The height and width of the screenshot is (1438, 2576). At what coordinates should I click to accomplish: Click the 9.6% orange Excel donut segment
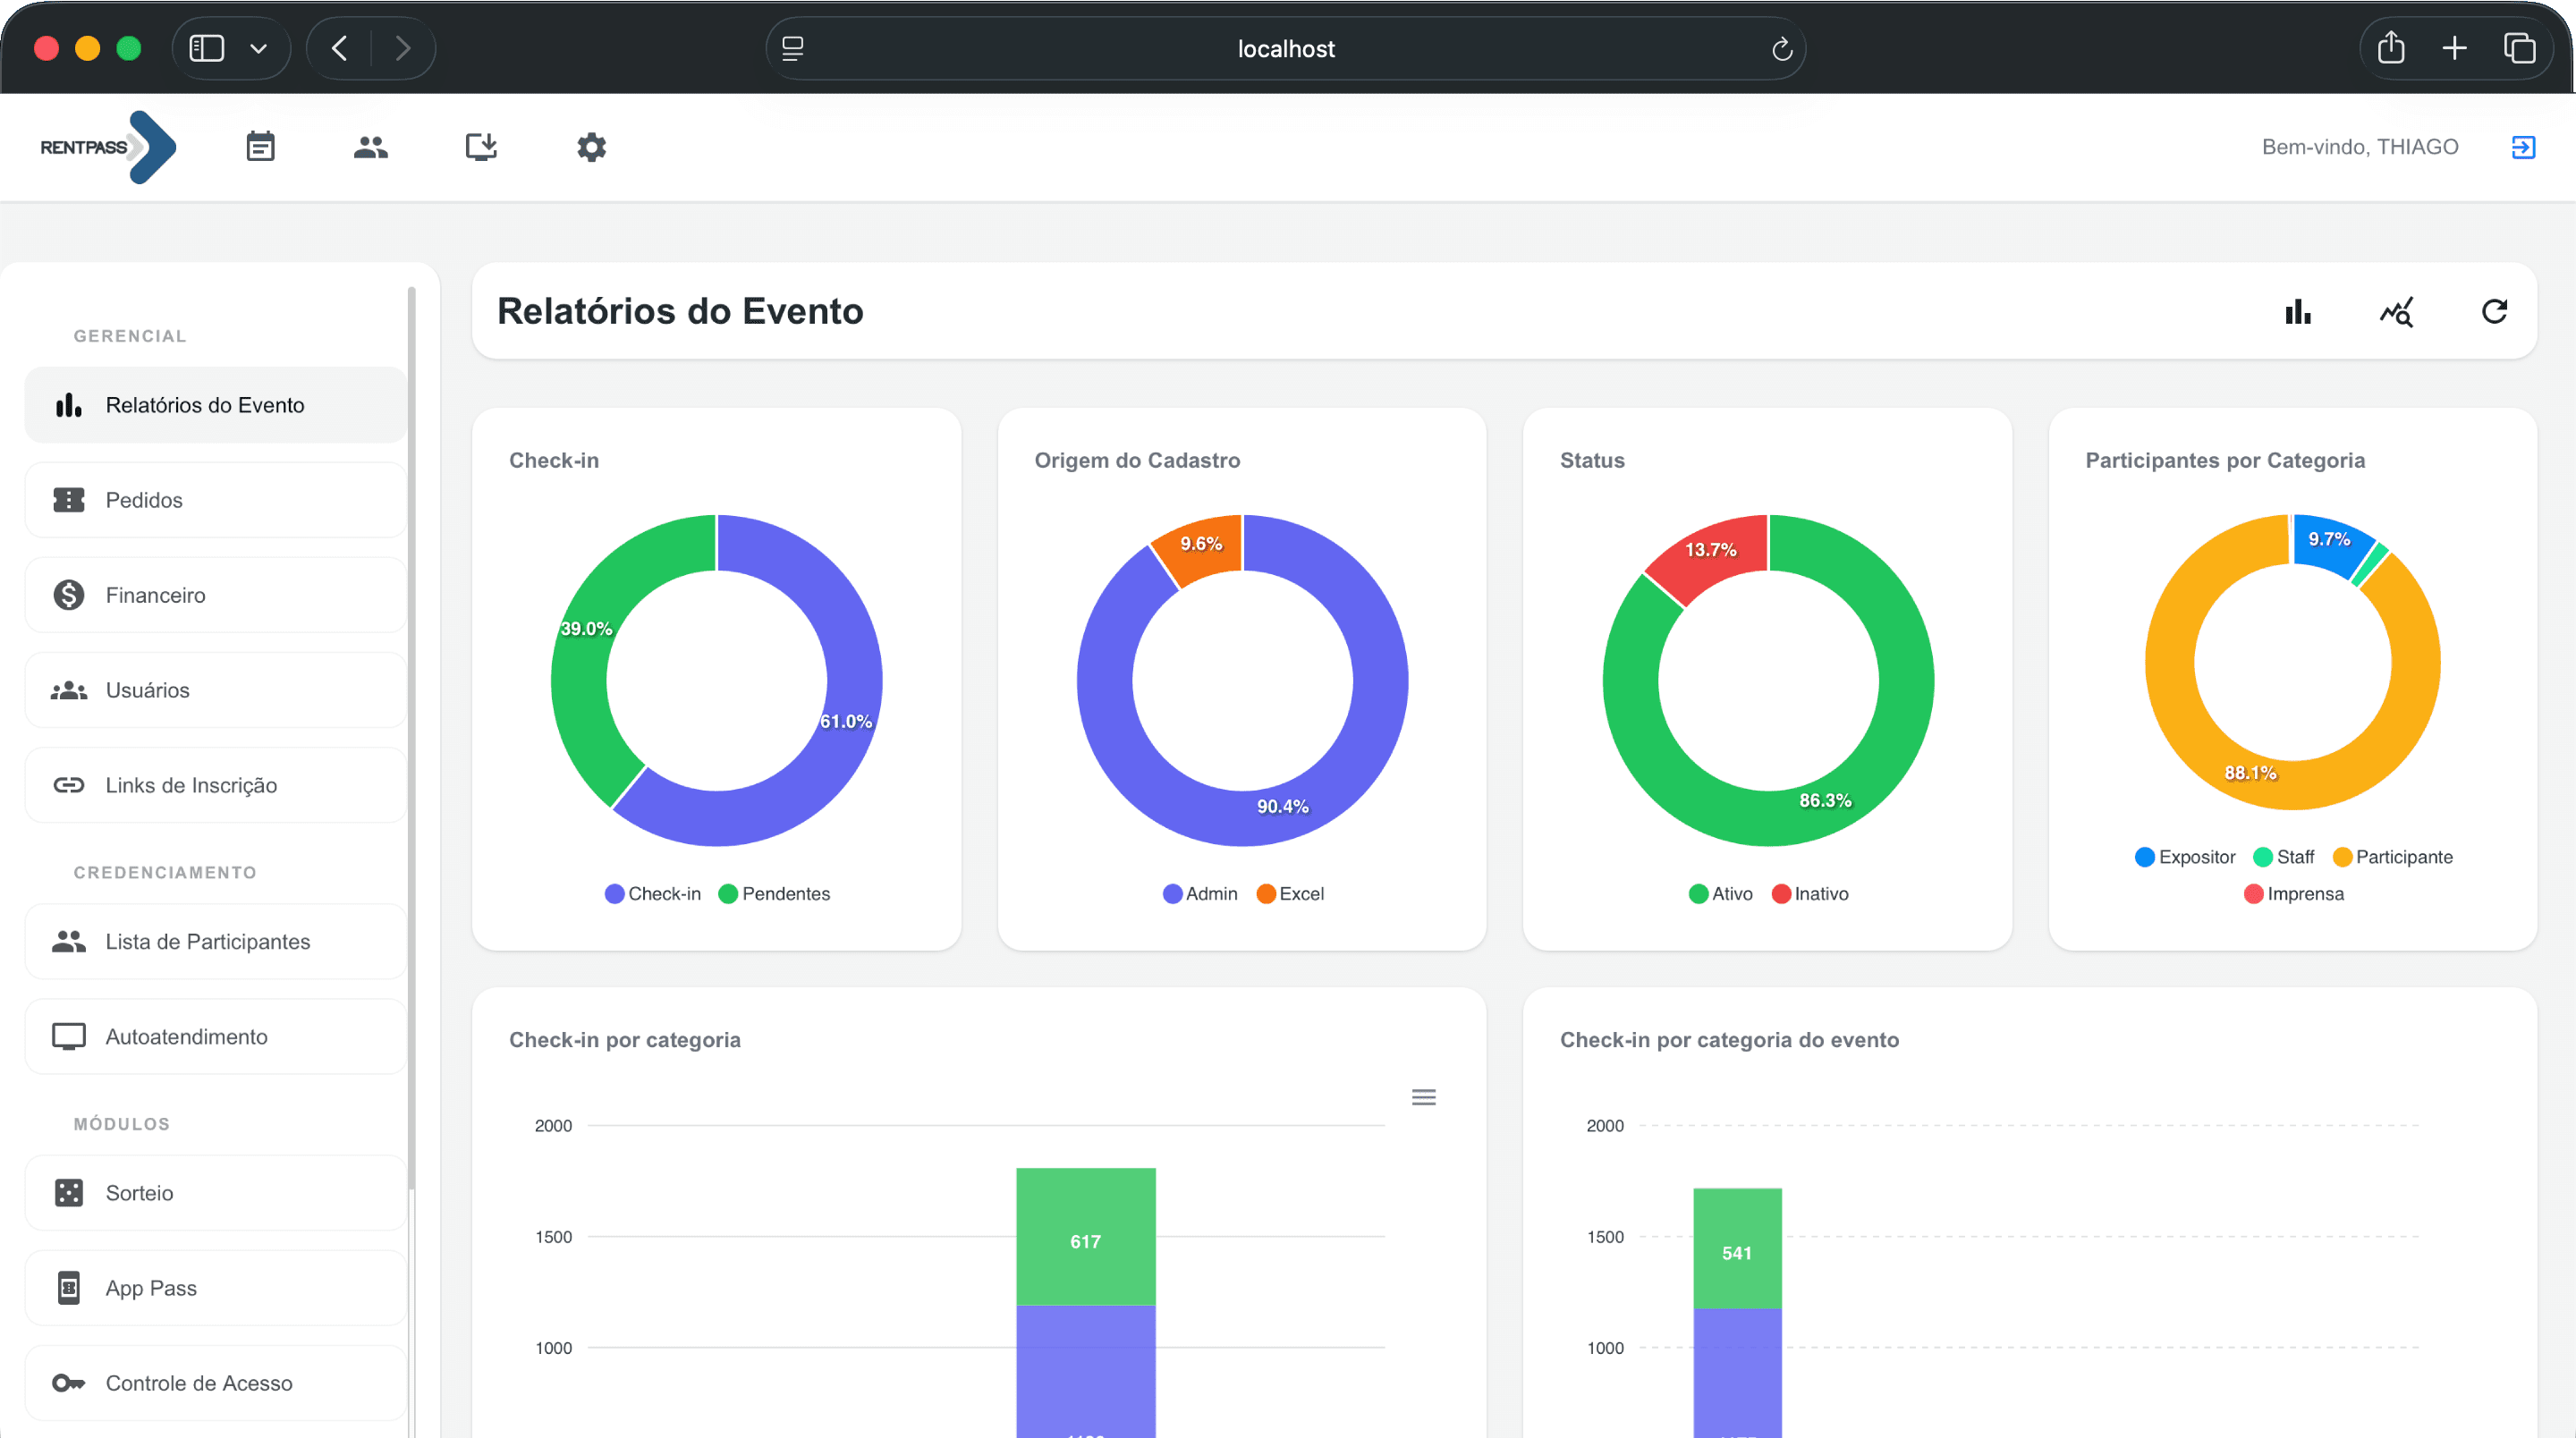point(1201,545)
